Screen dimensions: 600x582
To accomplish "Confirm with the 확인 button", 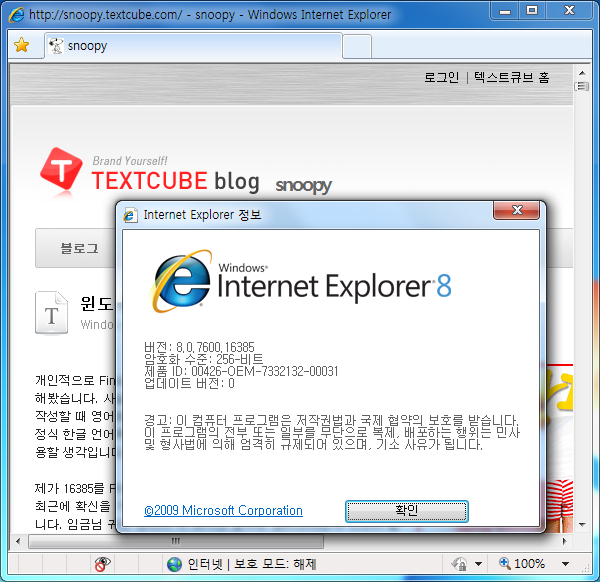I will (x=407, y=511).
